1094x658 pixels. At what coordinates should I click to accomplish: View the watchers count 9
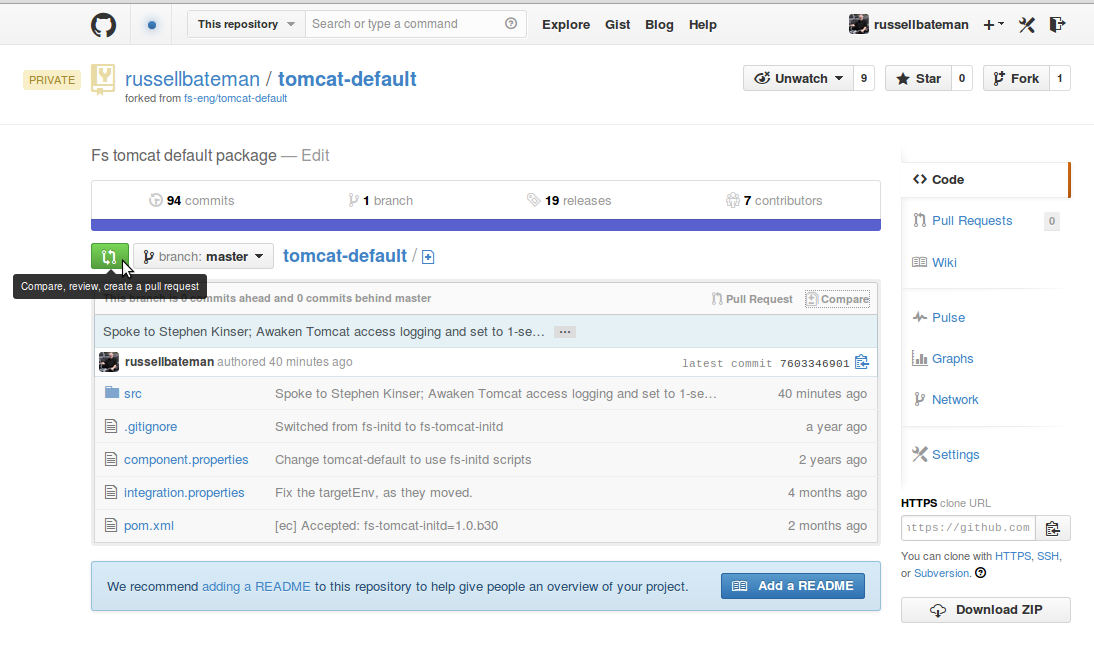tap(864, 78)
